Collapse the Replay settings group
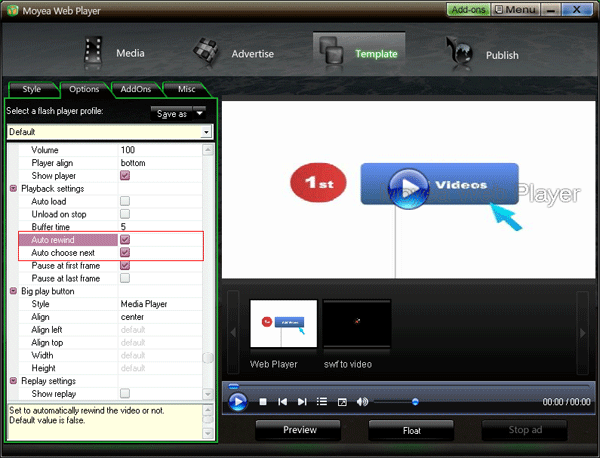Viewport: 600px width, 458px height. point(13,381)
